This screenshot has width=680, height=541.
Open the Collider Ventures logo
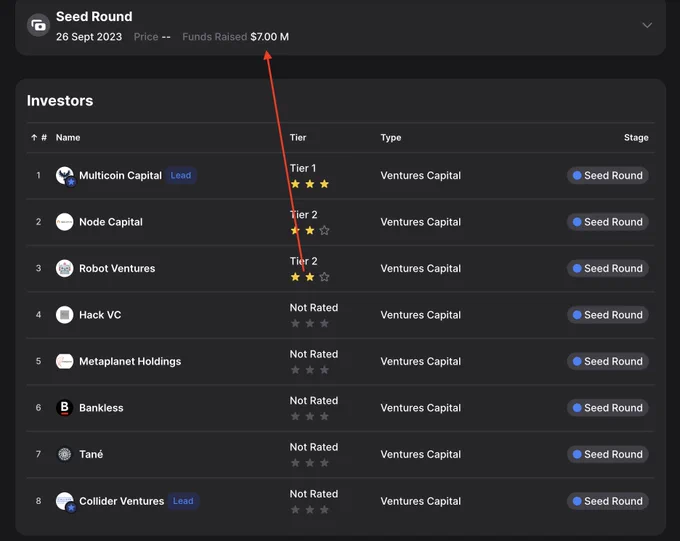(65, 502)
